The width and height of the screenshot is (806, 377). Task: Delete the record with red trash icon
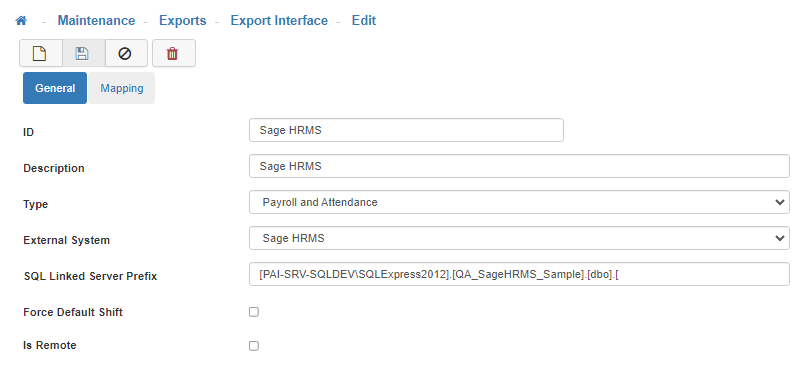point(174,53)
